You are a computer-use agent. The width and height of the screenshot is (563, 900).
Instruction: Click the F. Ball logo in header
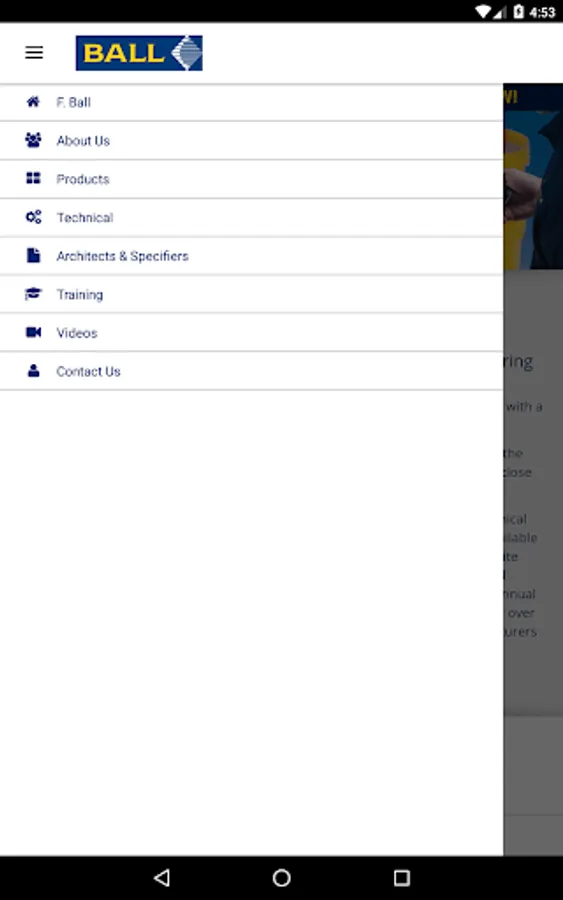[x=139, y=53]
